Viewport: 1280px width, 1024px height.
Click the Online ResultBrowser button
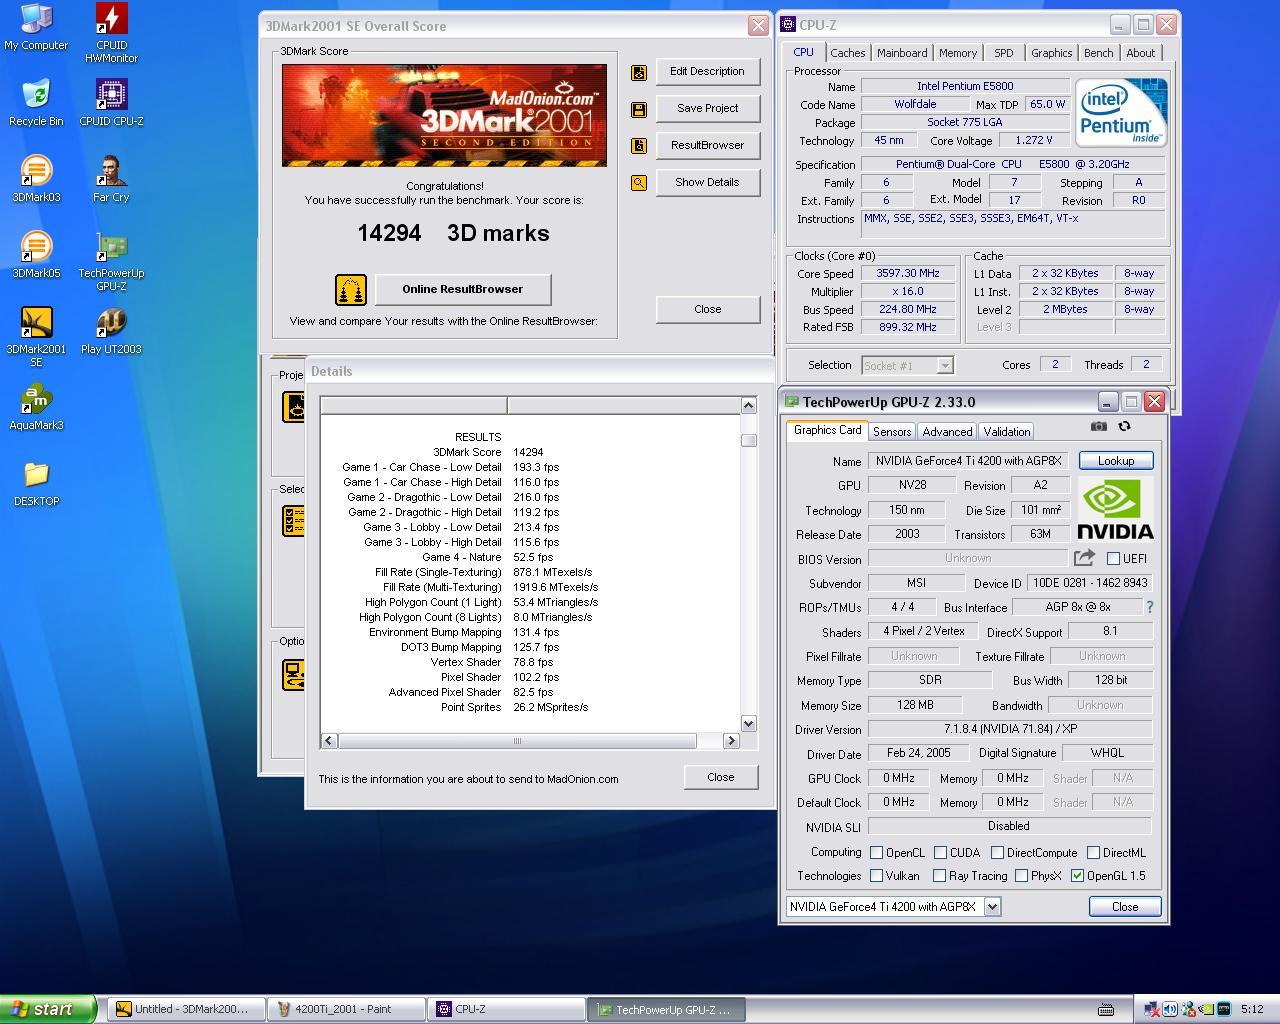(462, 290)
